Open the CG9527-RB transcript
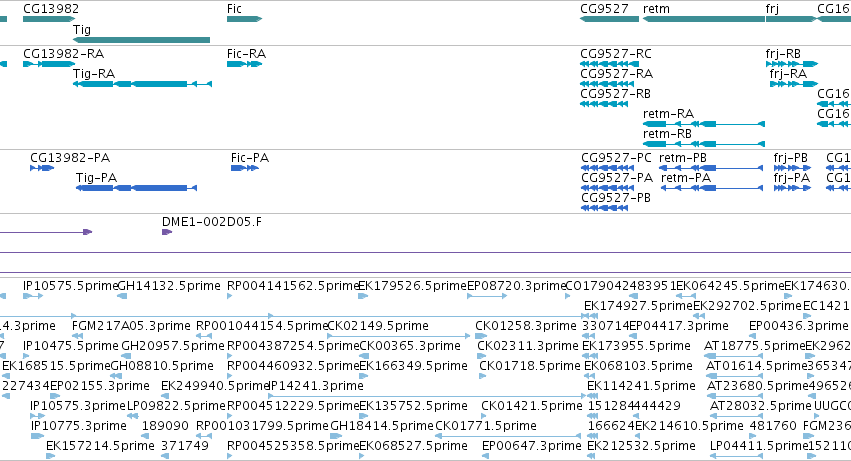 [604, 104]
